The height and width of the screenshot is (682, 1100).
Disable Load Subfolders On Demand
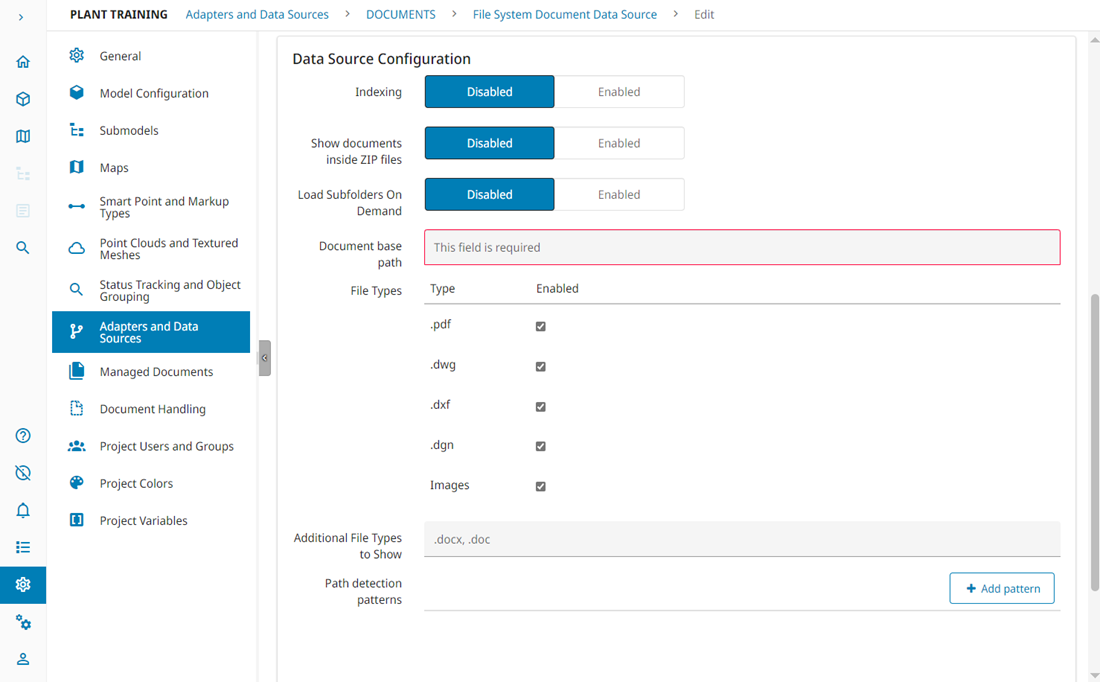(x=490, y=194)
